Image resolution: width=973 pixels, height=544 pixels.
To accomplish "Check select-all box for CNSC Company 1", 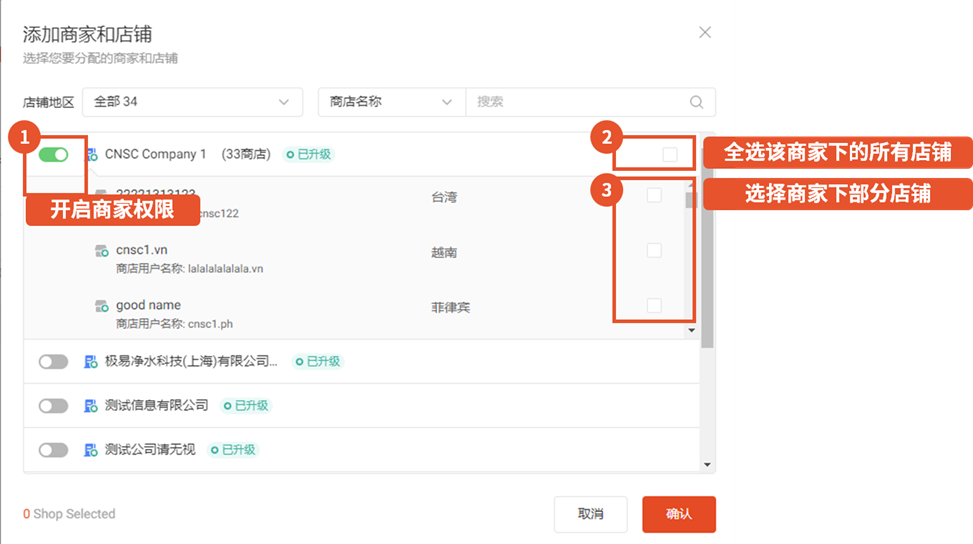I will (x=670, y=154).
